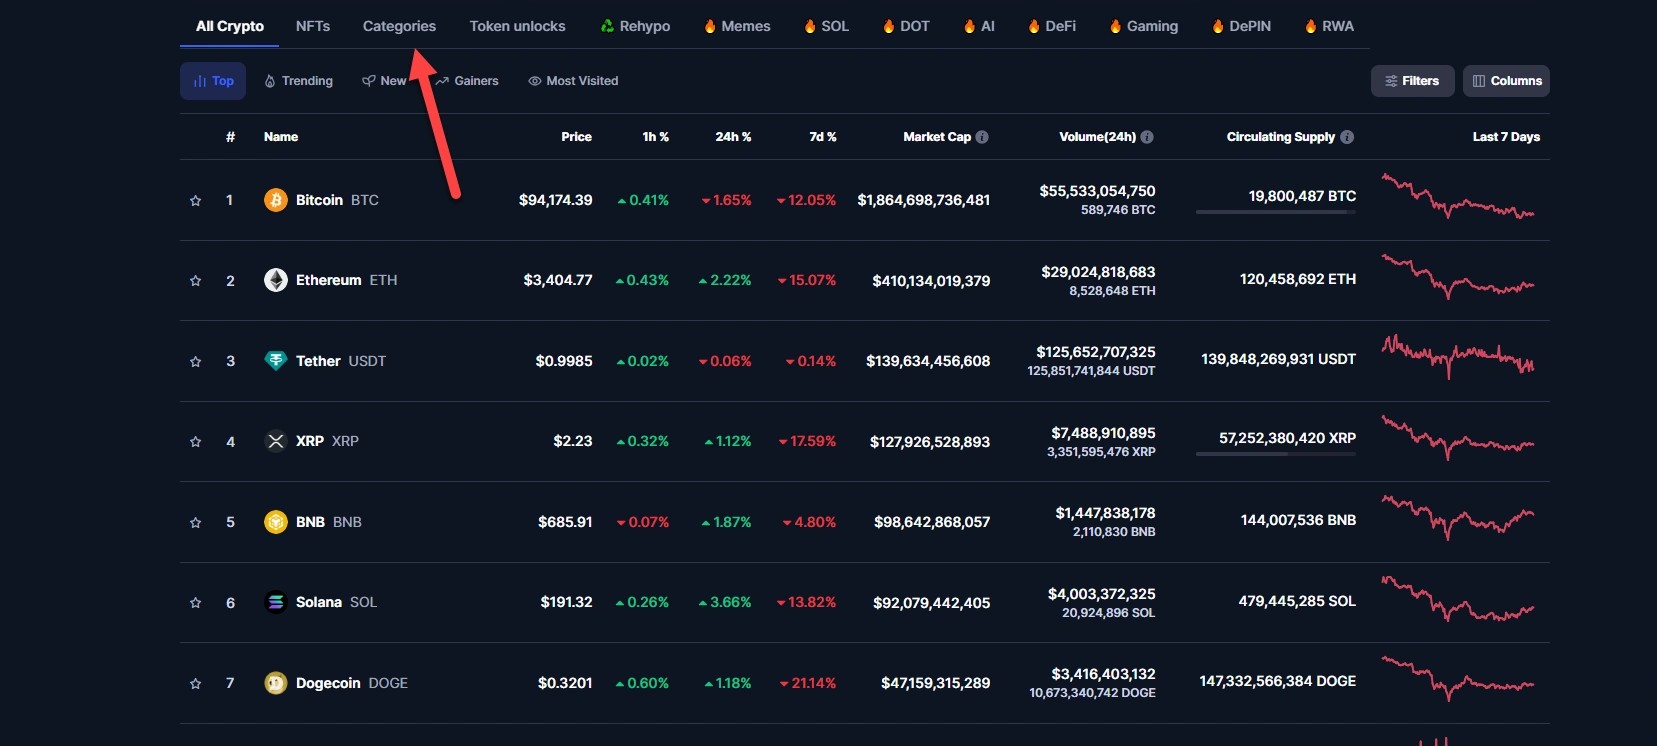Click Bitcoin circulating supply progress bar
Viewport: 1657px width, 746px height.
[x=1275, y=212]
